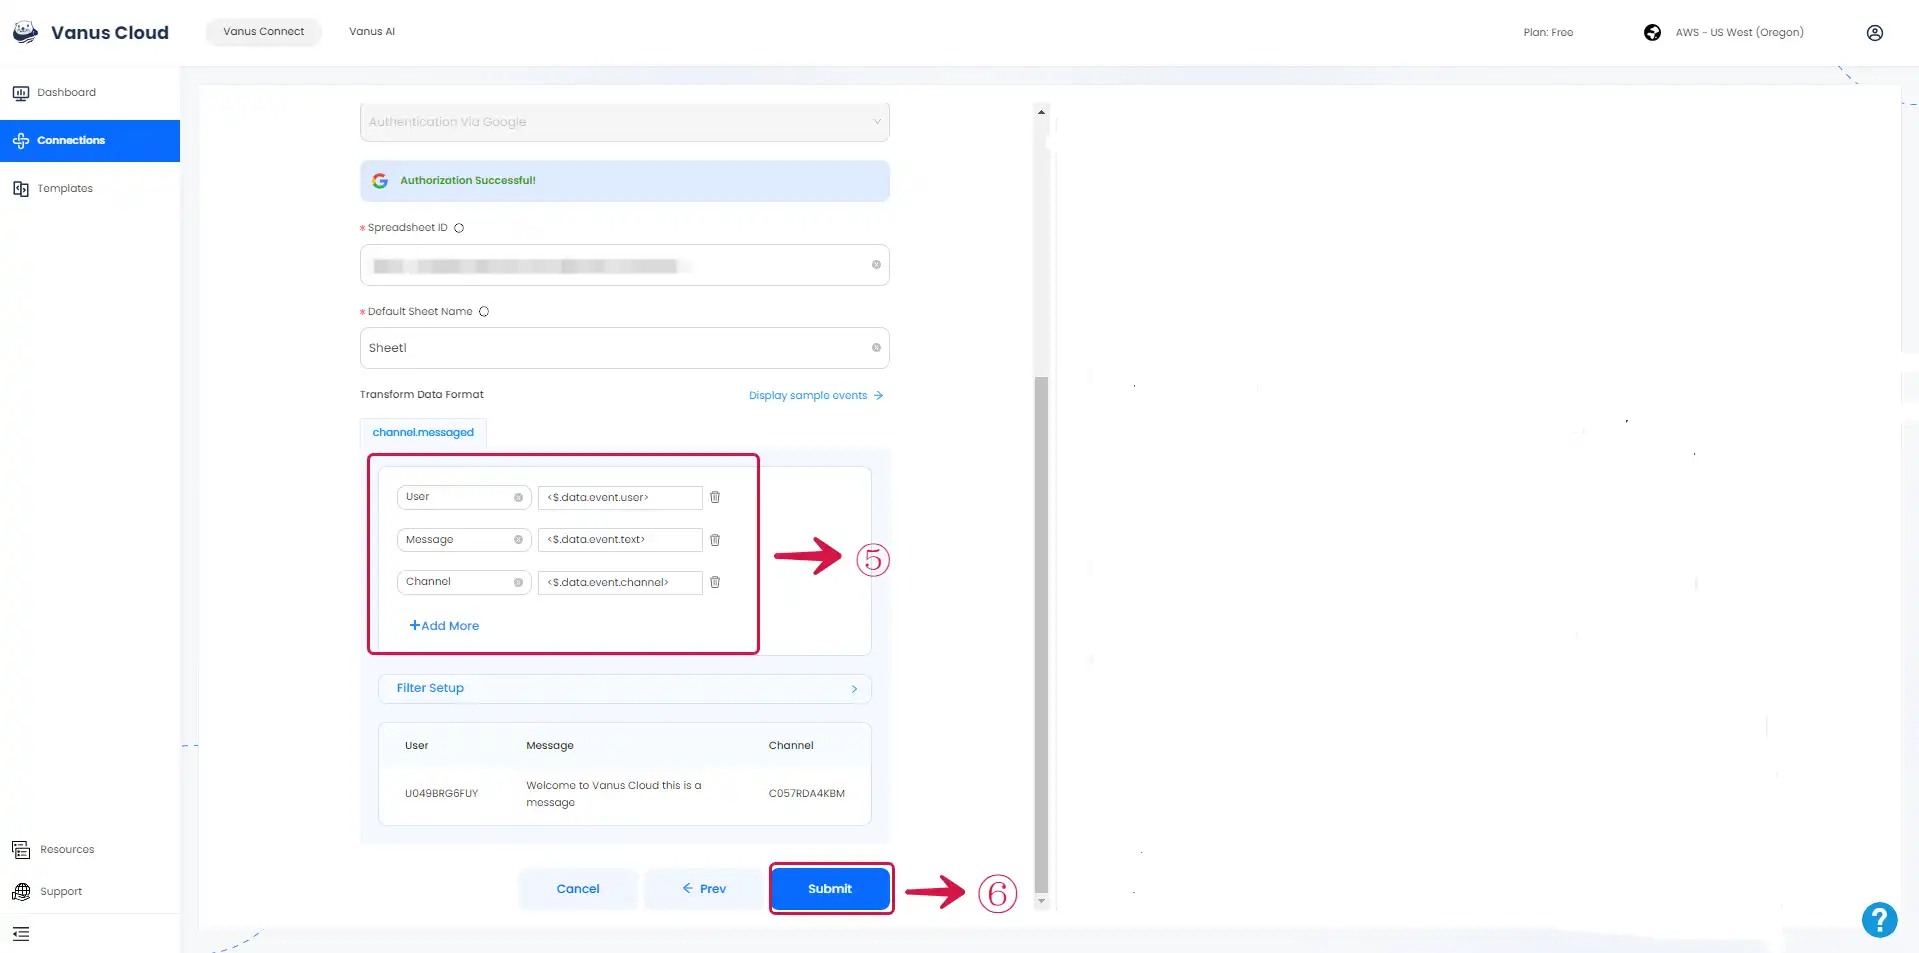
Task: Click the Cancel button
Action: coord(578,889)
